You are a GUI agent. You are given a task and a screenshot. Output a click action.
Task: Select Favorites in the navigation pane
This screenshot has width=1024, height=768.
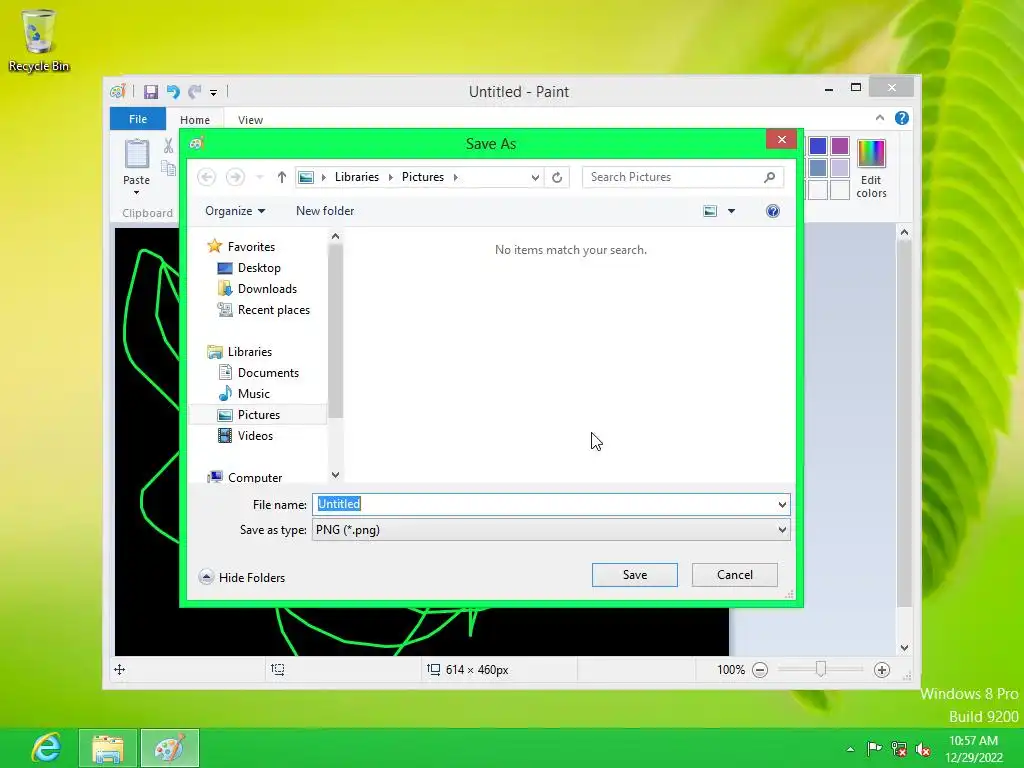point(251,247)
